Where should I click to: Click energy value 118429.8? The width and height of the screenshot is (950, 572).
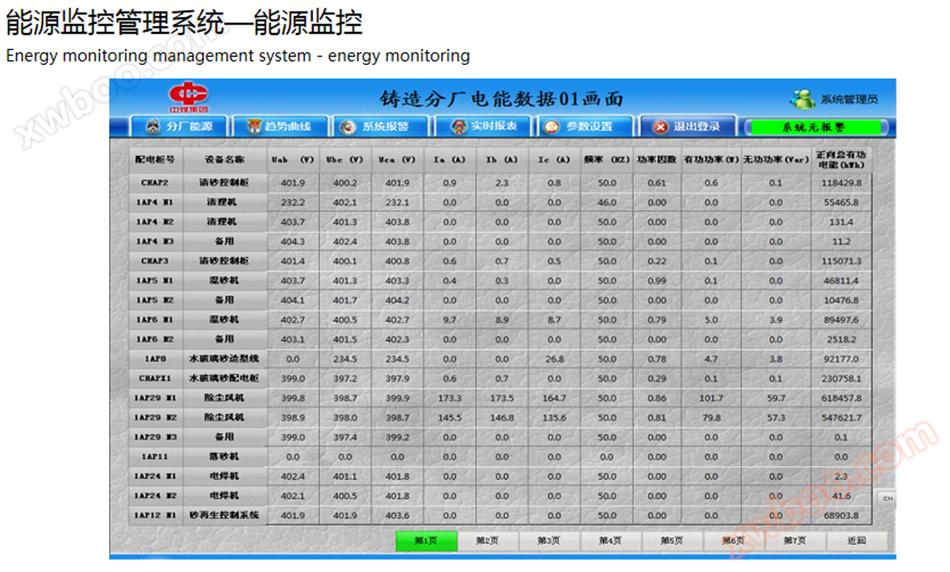coord(841,182)
